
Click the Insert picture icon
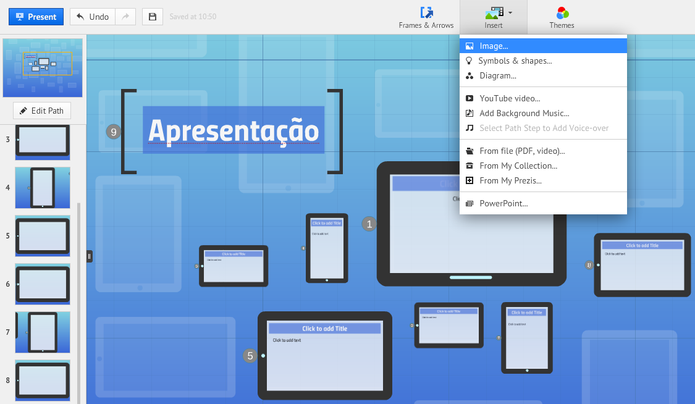[x=494, y=12]
